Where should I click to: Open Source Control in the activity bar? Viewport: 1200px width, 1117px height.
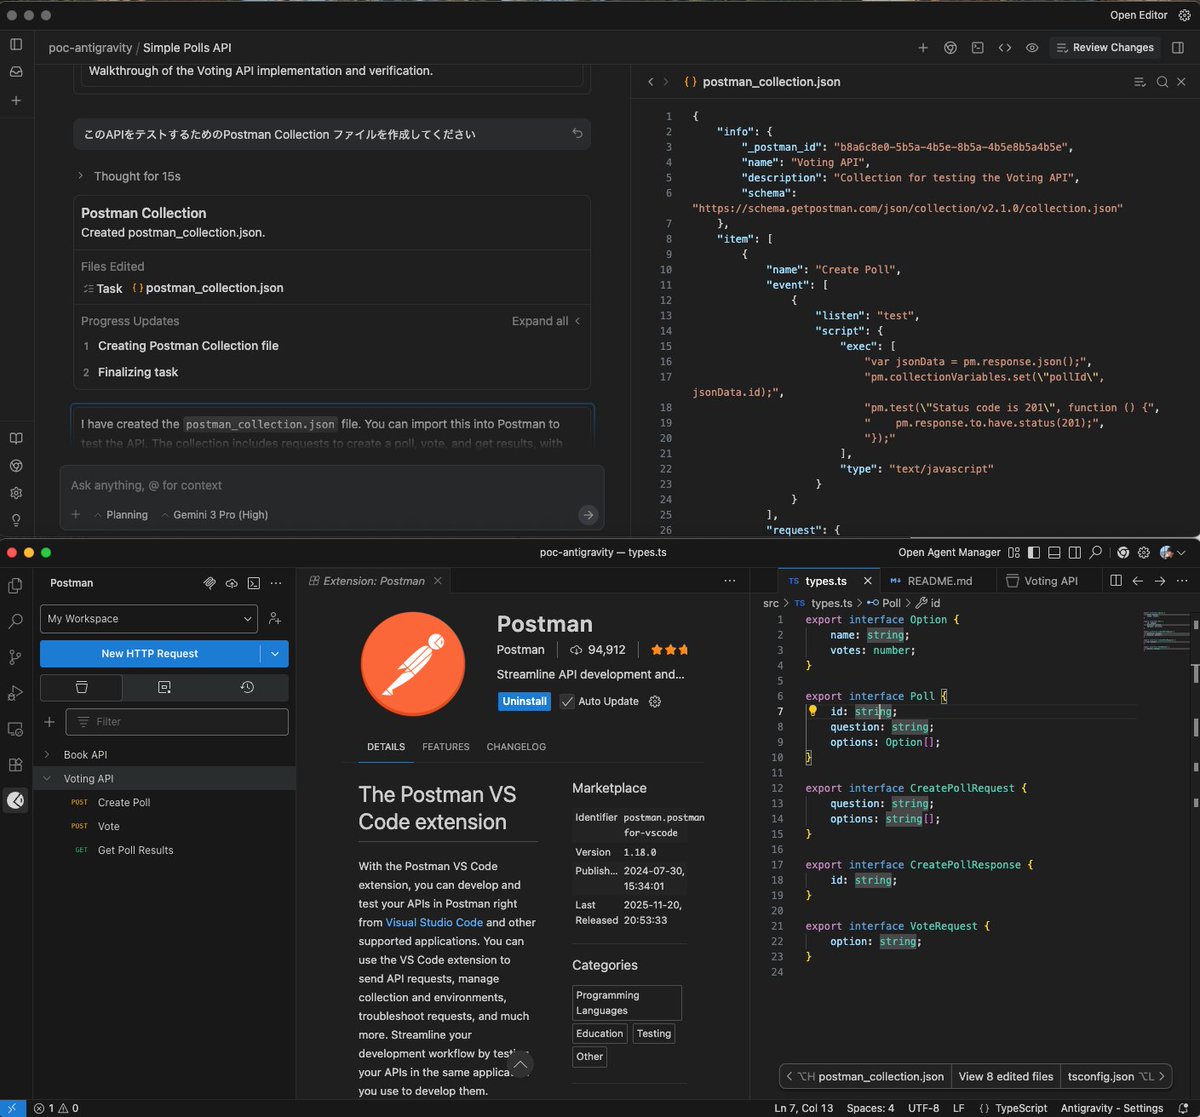click(x=15, y=657)
